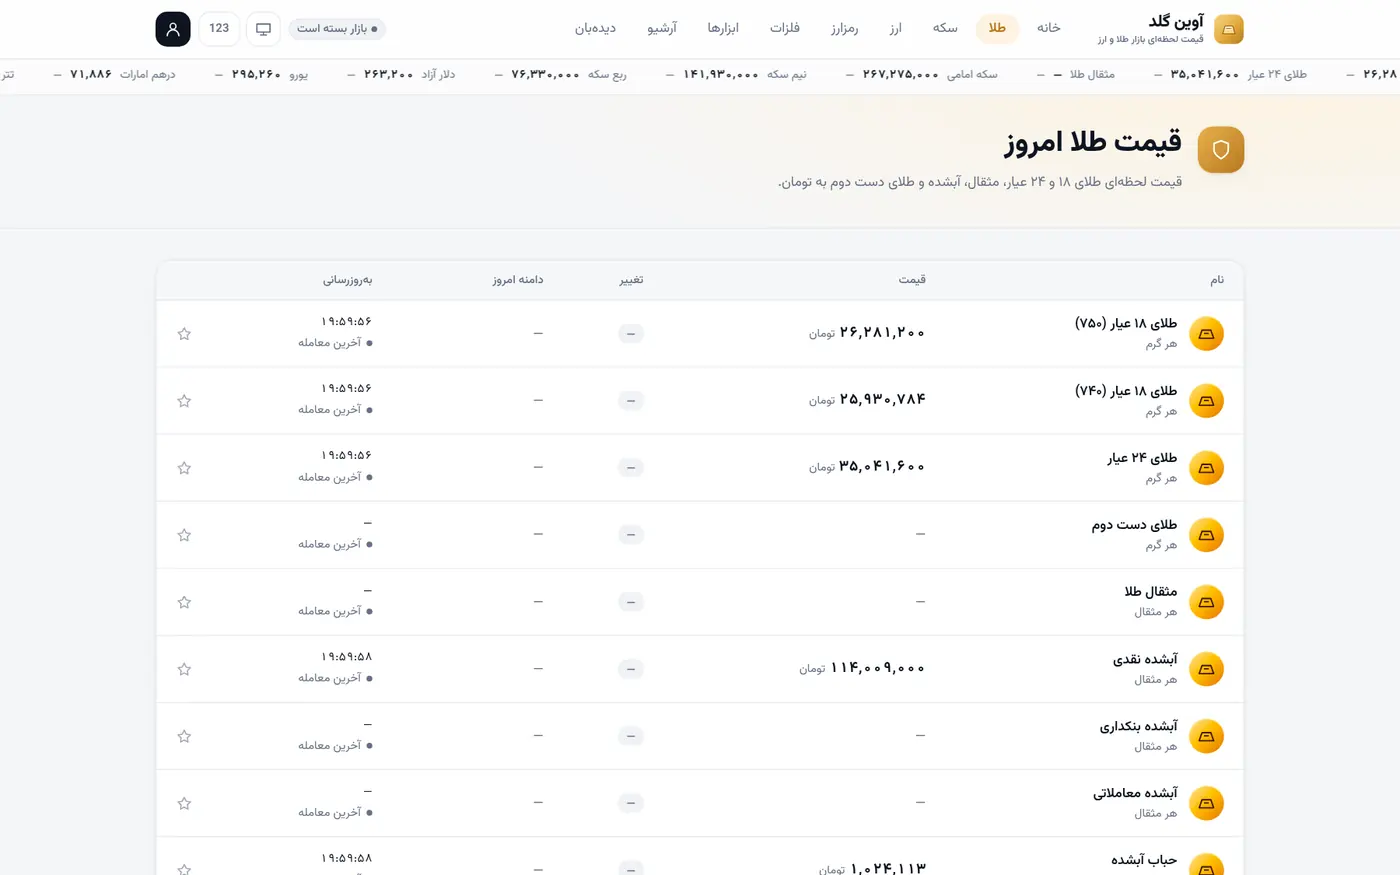This screenshot has width=1400, height=875.
Task: Click the به‌روزرسانی column header
Action: click(347, 280)
